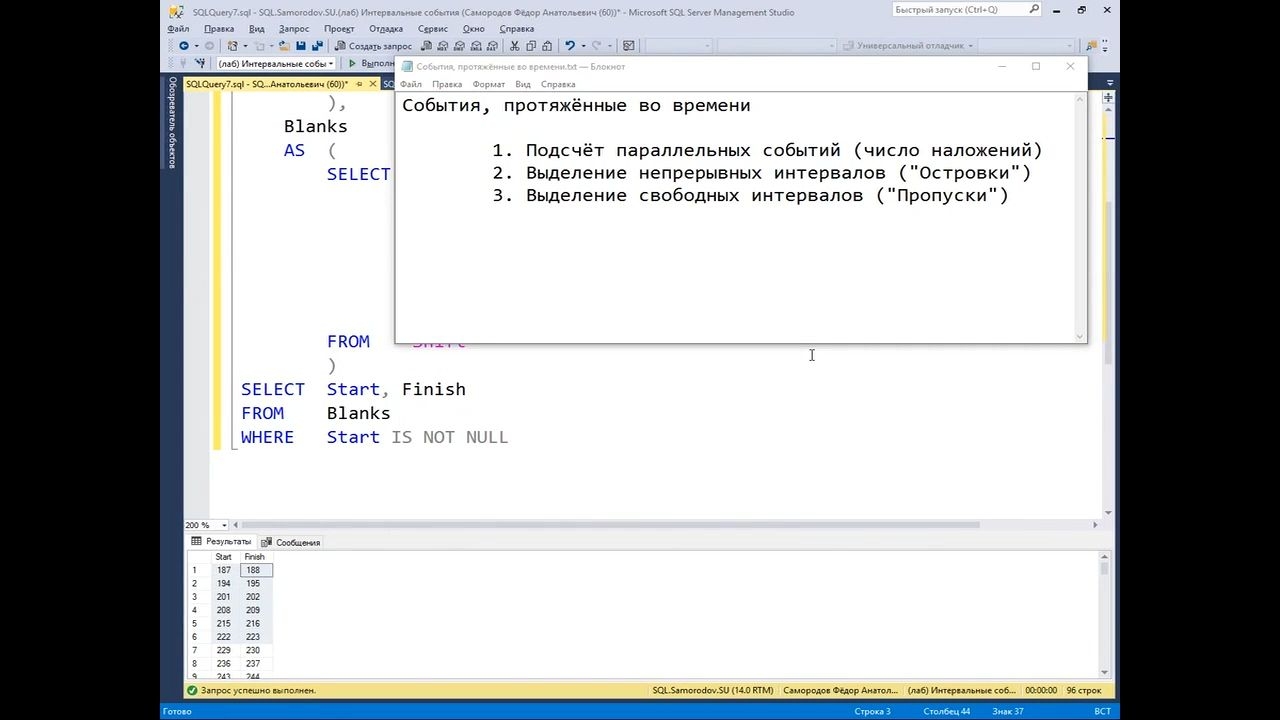The width and height of the screenshot is (1280, 720).
Task: Click in the Быстрый запуск search field
Action: pyautogui.click(x=965, y=10)
